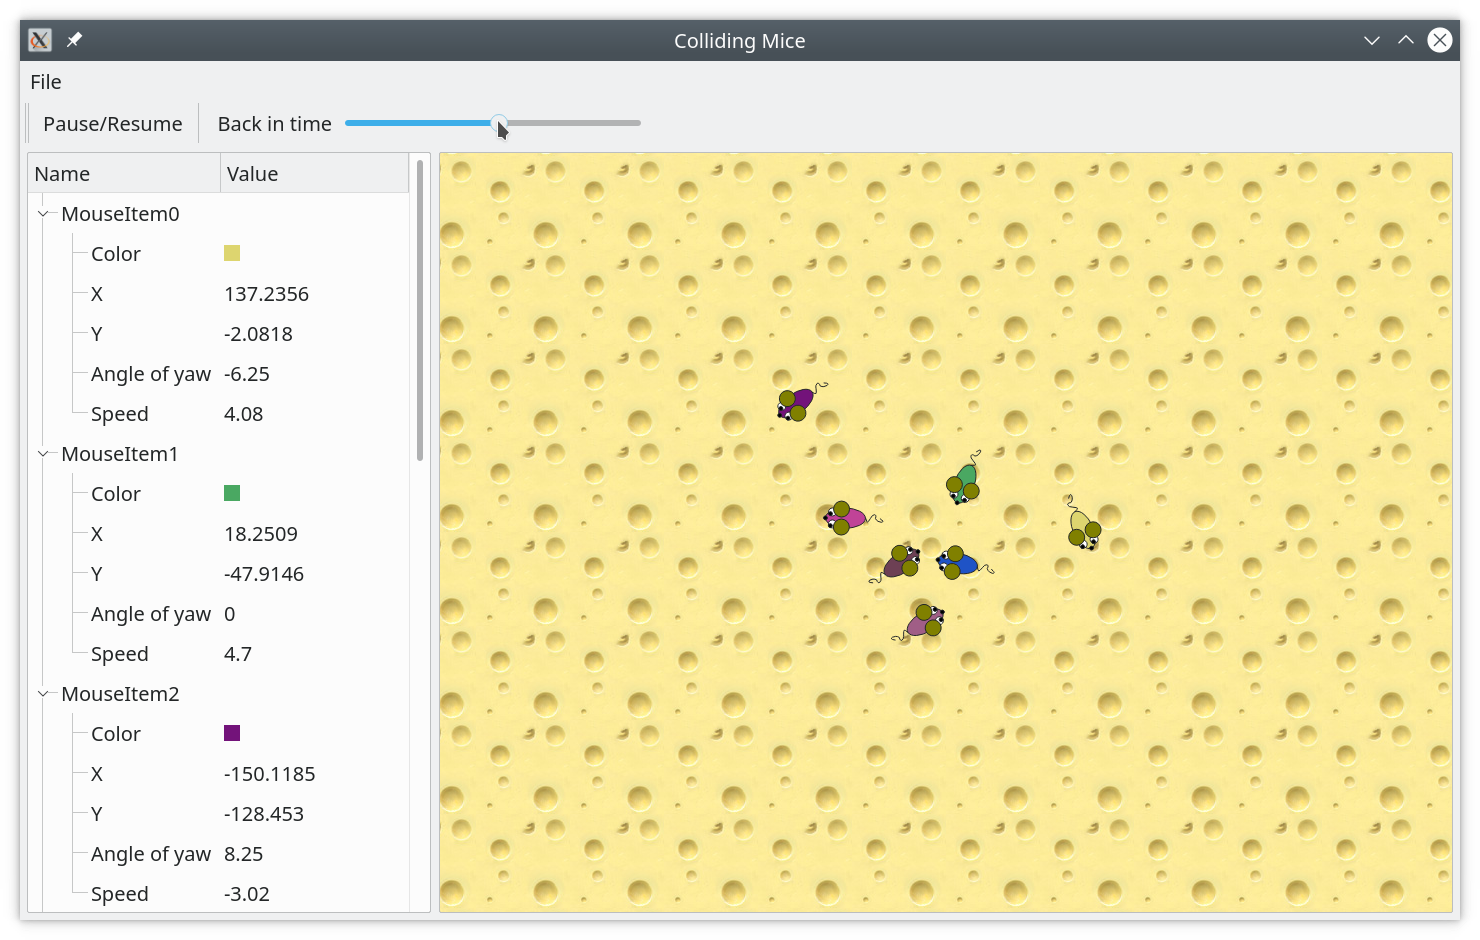Select the MouseItem1 row
Image resolution: width=1480 pixels, height=940 pixels.
[219, 454]
